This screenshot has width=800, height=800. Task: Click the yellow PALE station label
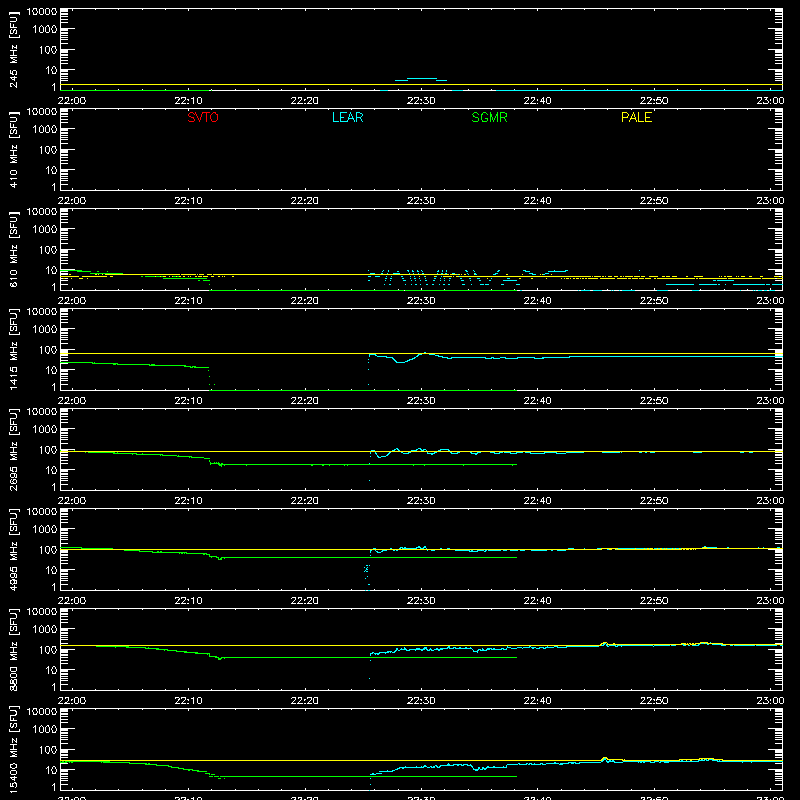[636, 117]
